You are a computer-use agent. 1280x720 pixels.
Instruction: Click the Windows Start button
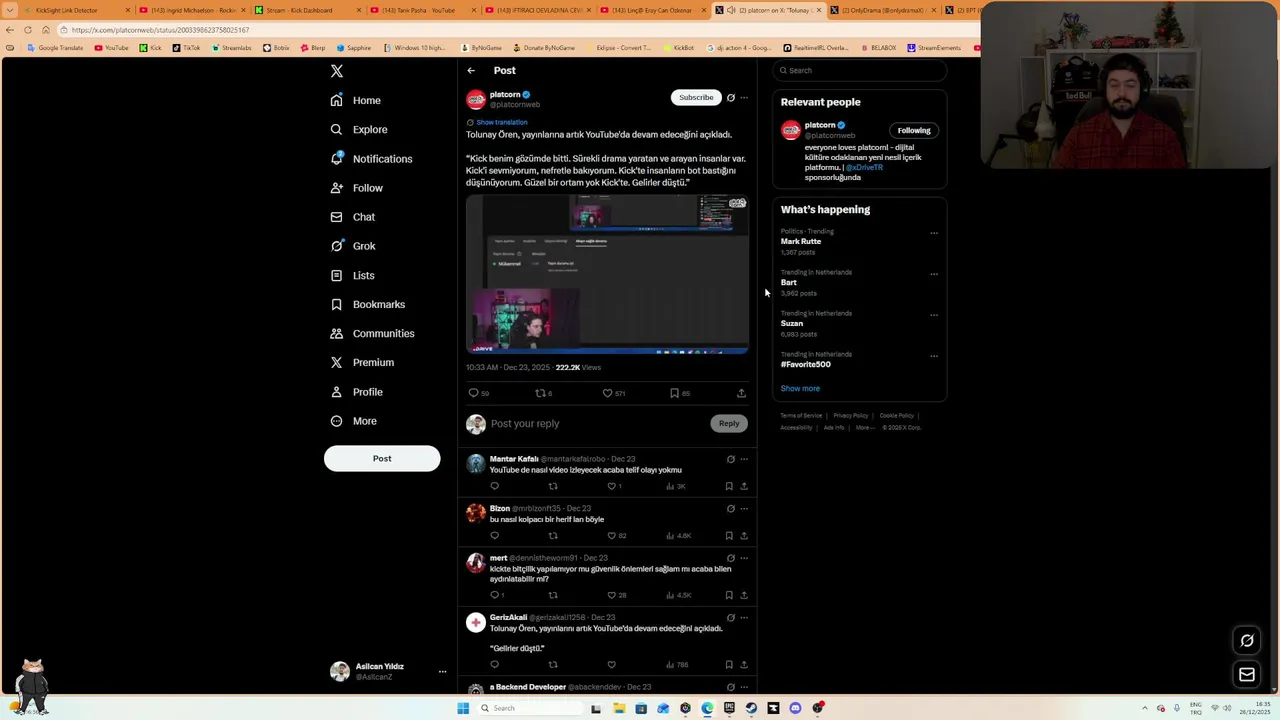point(463,708)
